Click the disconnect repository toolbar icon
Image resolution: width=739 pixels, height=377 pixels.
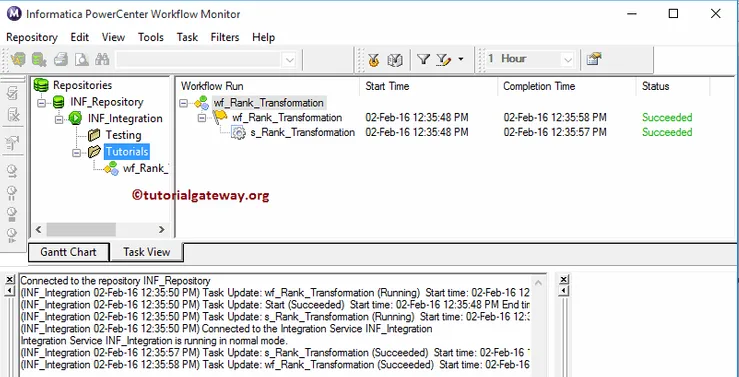point(39,59)
